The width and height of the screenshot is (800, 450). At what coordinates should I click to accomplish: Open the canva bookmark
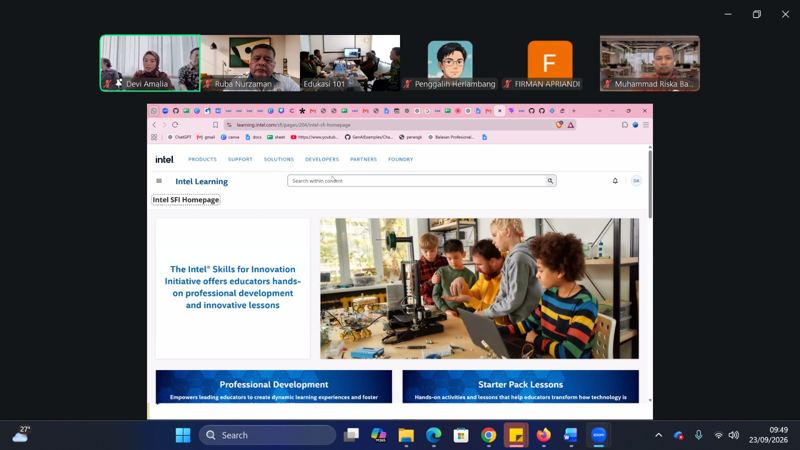[230, 137]
